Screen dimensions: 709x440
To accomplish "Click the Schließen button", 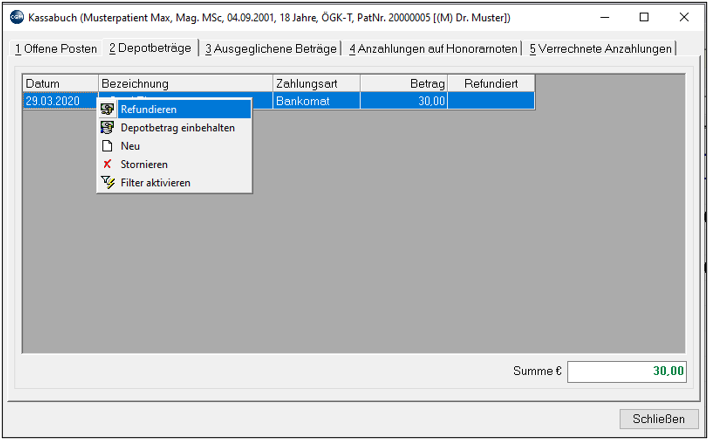I will pos(658,419).
